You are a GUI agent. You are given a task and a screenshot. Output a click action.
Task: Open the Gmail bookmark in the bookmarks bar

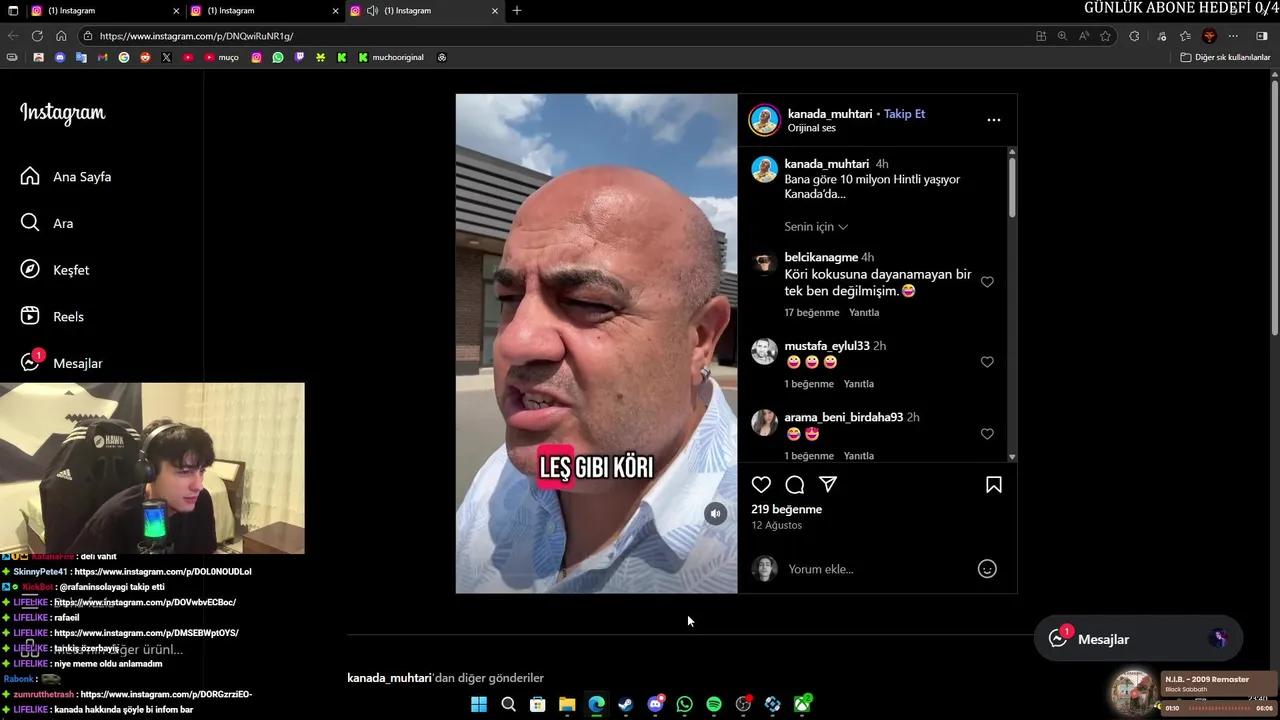102,57
